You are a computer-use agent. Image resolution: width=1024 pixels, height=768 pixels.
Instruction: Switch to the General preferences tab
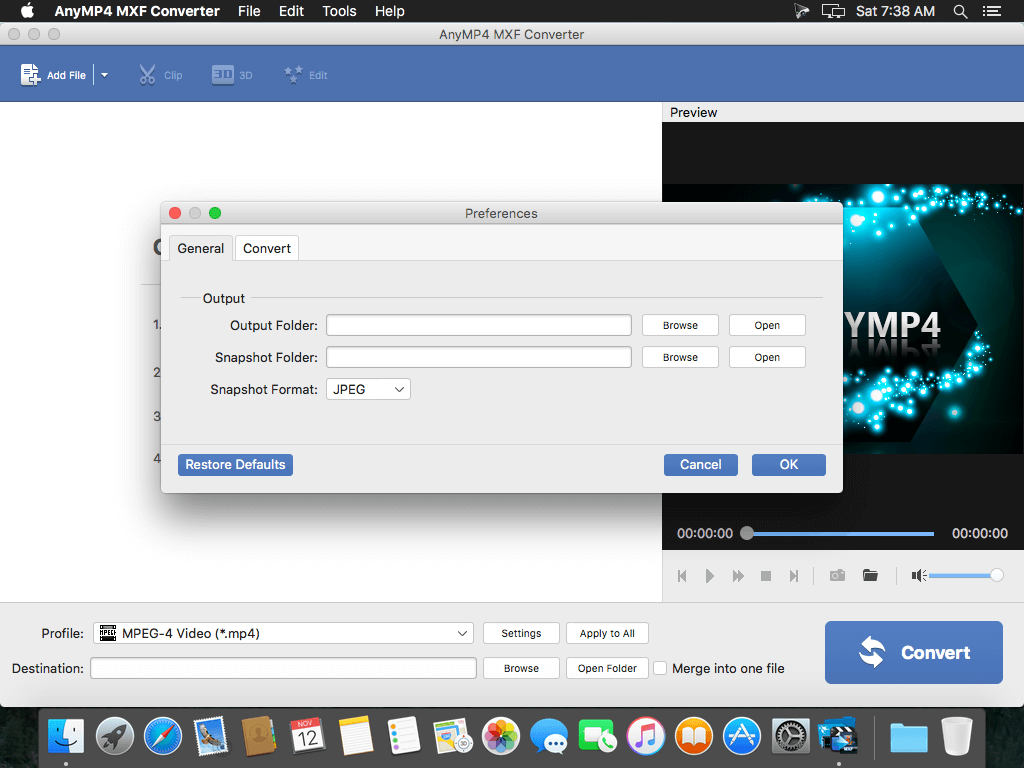[x=200, y=248]
